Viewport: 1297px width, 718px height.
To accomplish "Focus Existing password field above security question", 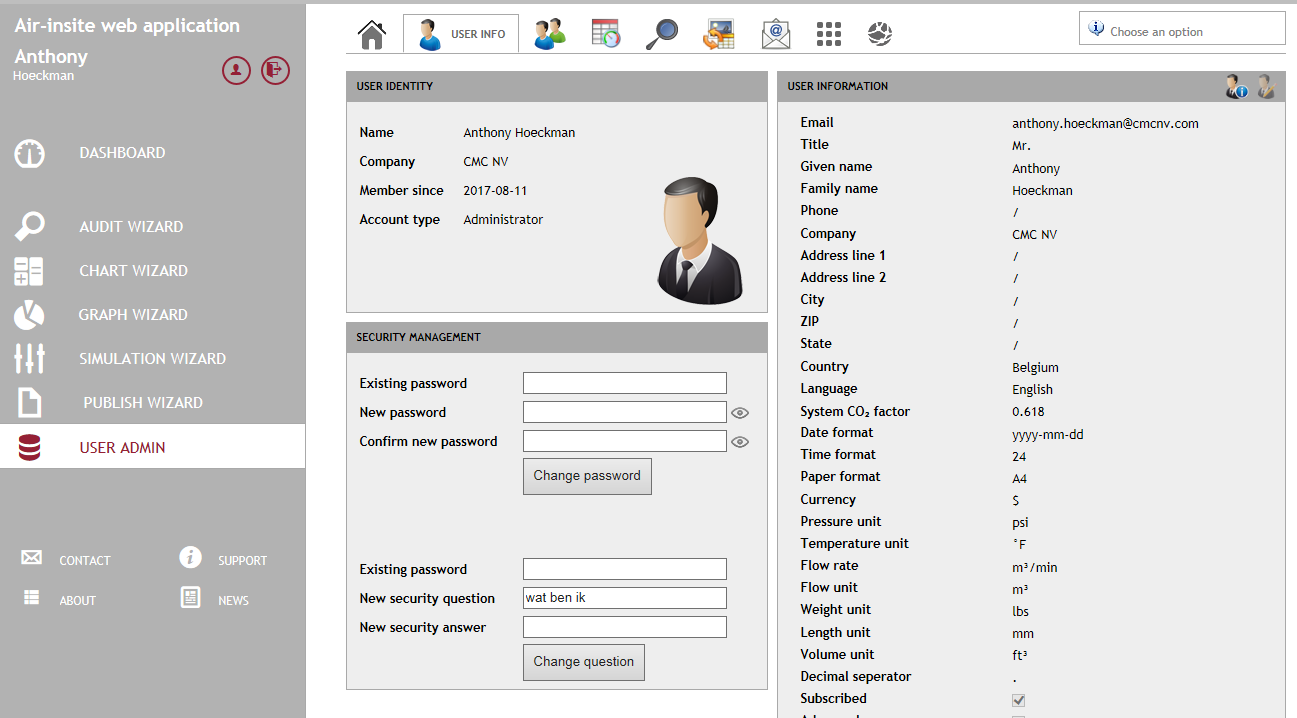I will click(625, 569).
